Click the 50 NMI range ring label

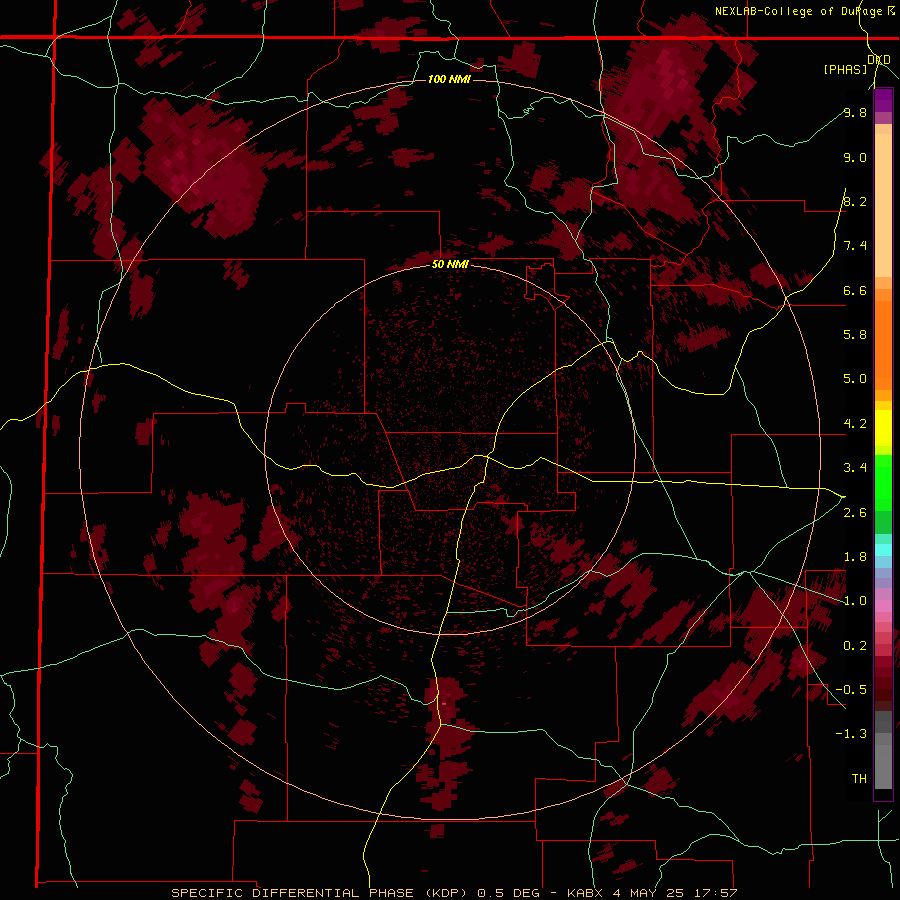point(450,265)
